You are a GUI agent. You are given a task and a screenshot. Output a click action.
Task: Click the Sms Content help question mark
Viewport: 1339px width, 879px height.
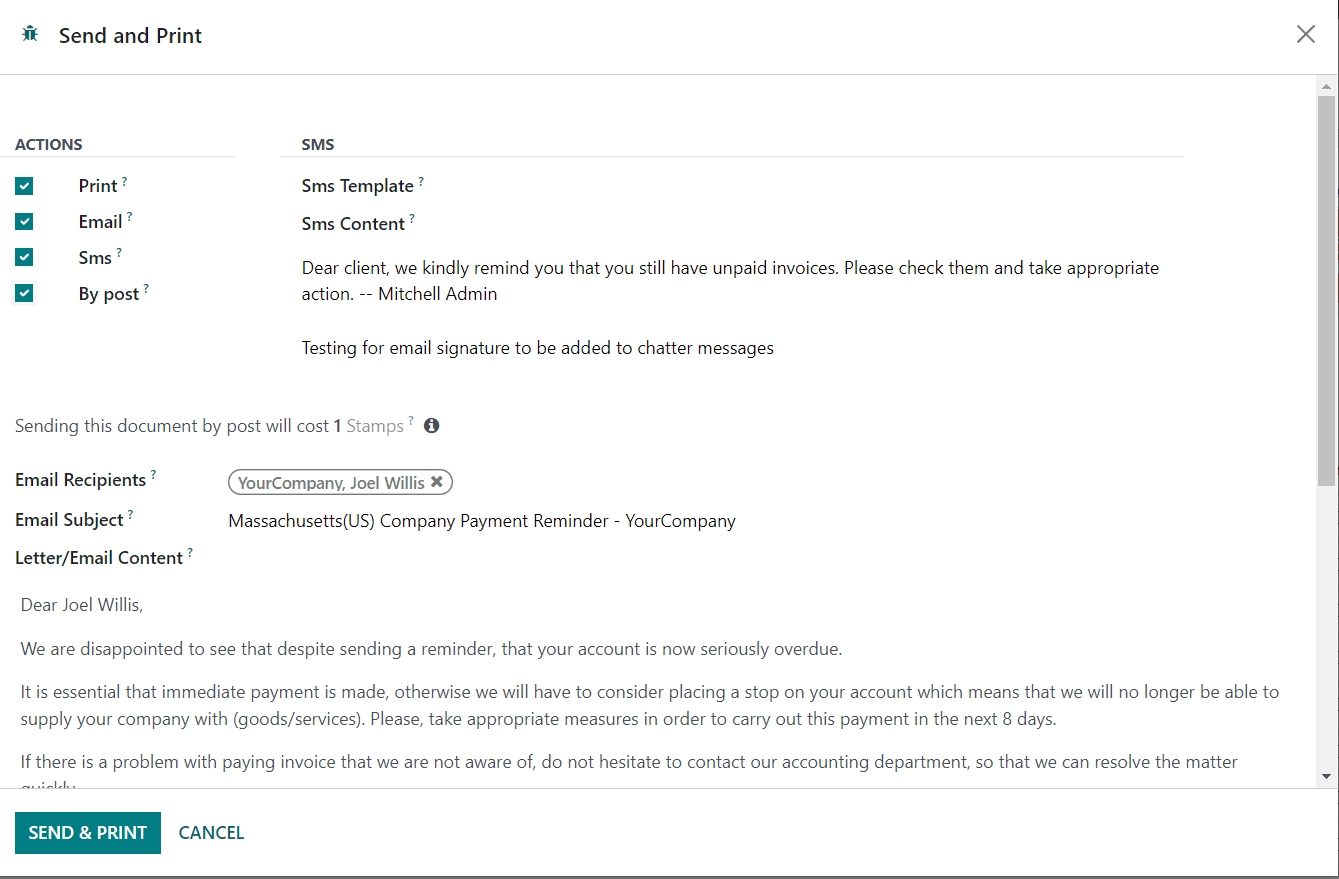click(412, 219)
